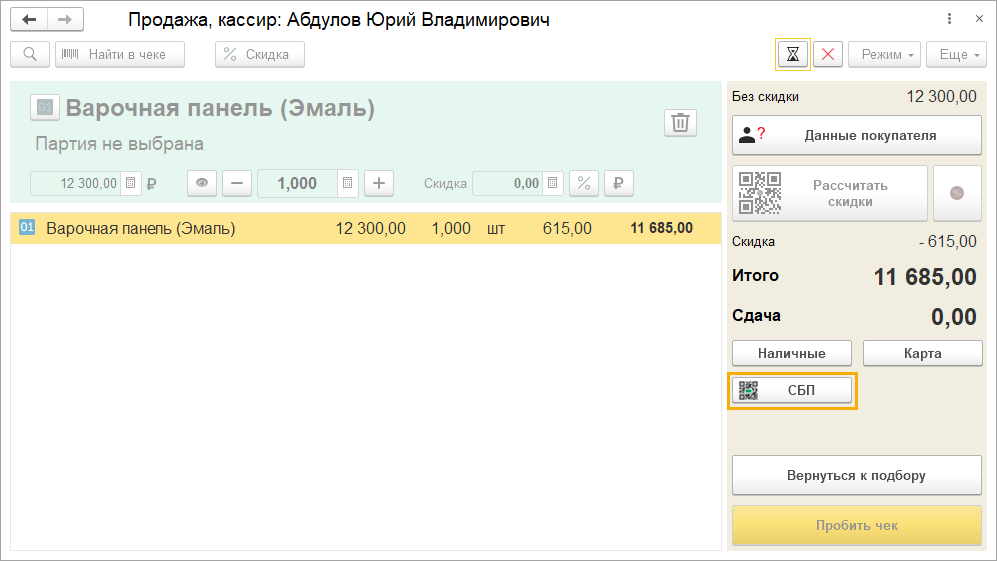Decrease quantity with the minus button
The image size is (997, 561).
click(x=237, y=183)
